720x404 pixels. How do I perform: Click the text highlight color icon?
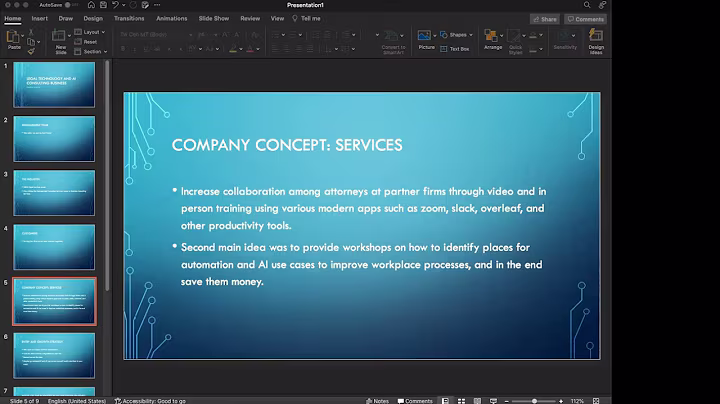pos(233,49)
